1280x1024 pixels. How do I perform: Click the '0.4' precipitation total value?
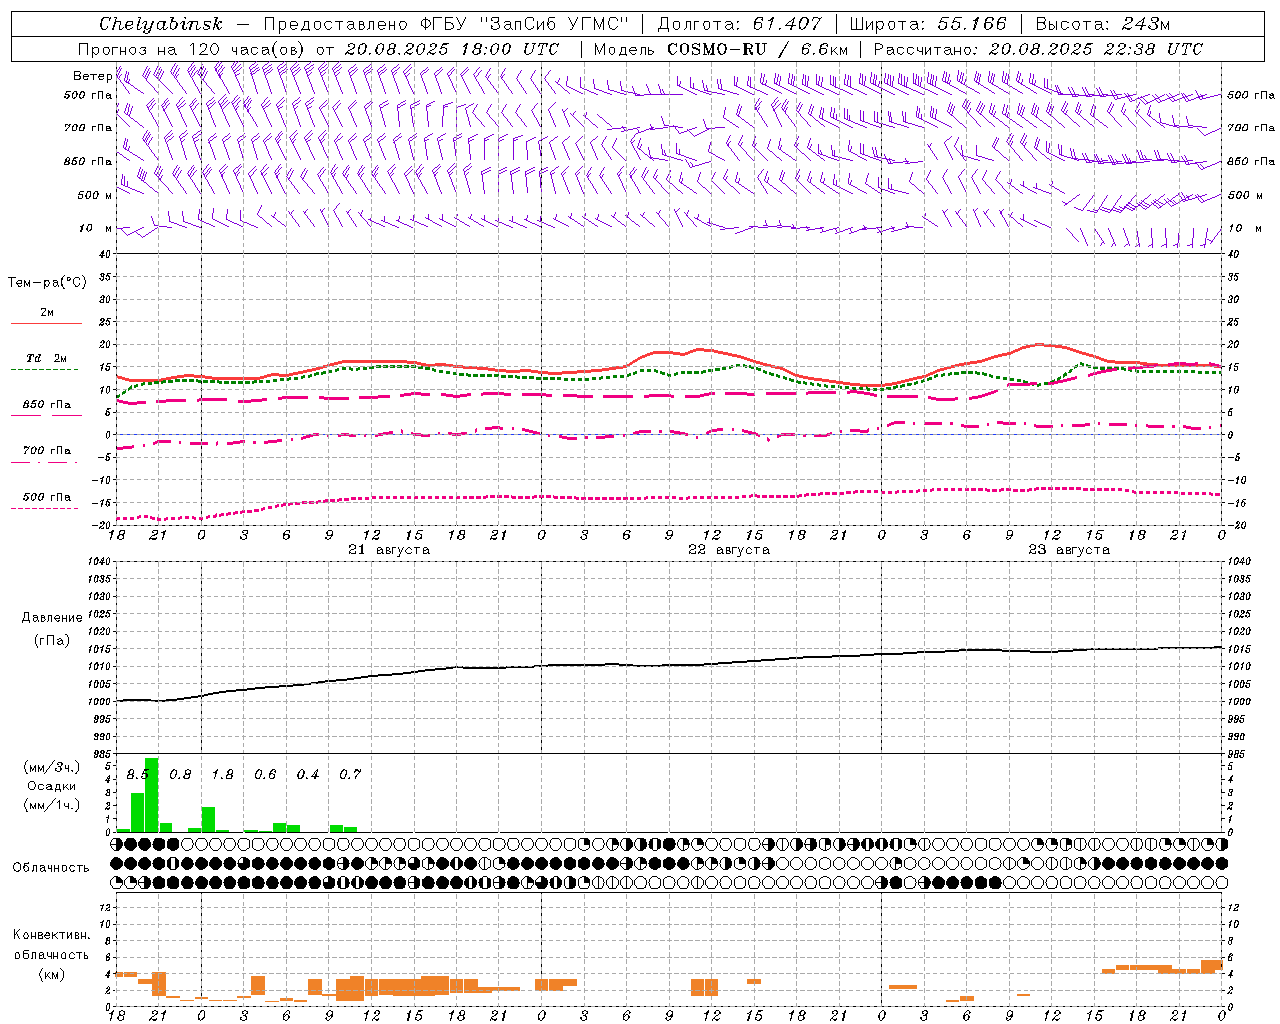pyautogui.click(x=308, y=775)
